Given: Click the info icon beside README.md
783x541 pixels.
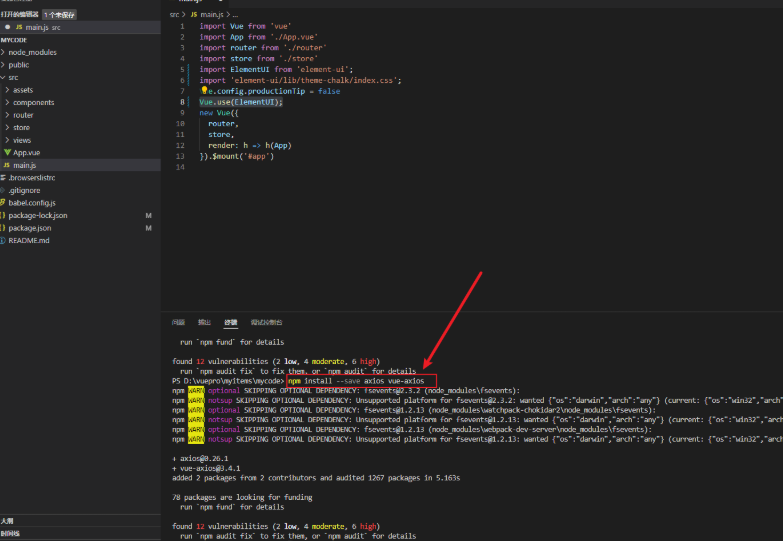Looking at the screenshot, I should coord(3,240).
